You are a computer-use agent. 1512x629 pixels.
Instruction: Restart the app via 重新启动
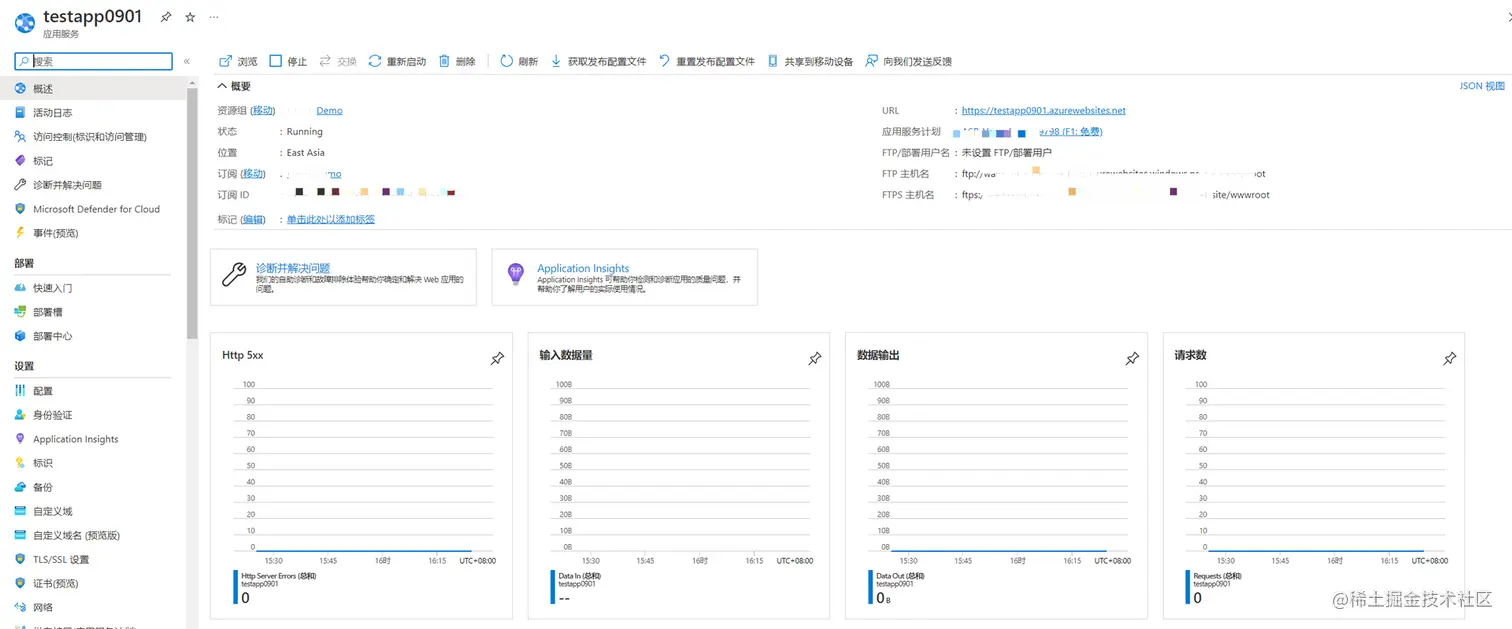397,61
